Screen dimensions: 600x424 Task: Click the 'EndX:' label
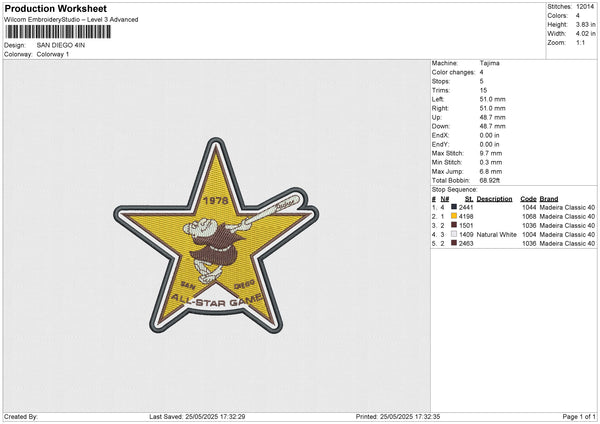click(440, 135)
